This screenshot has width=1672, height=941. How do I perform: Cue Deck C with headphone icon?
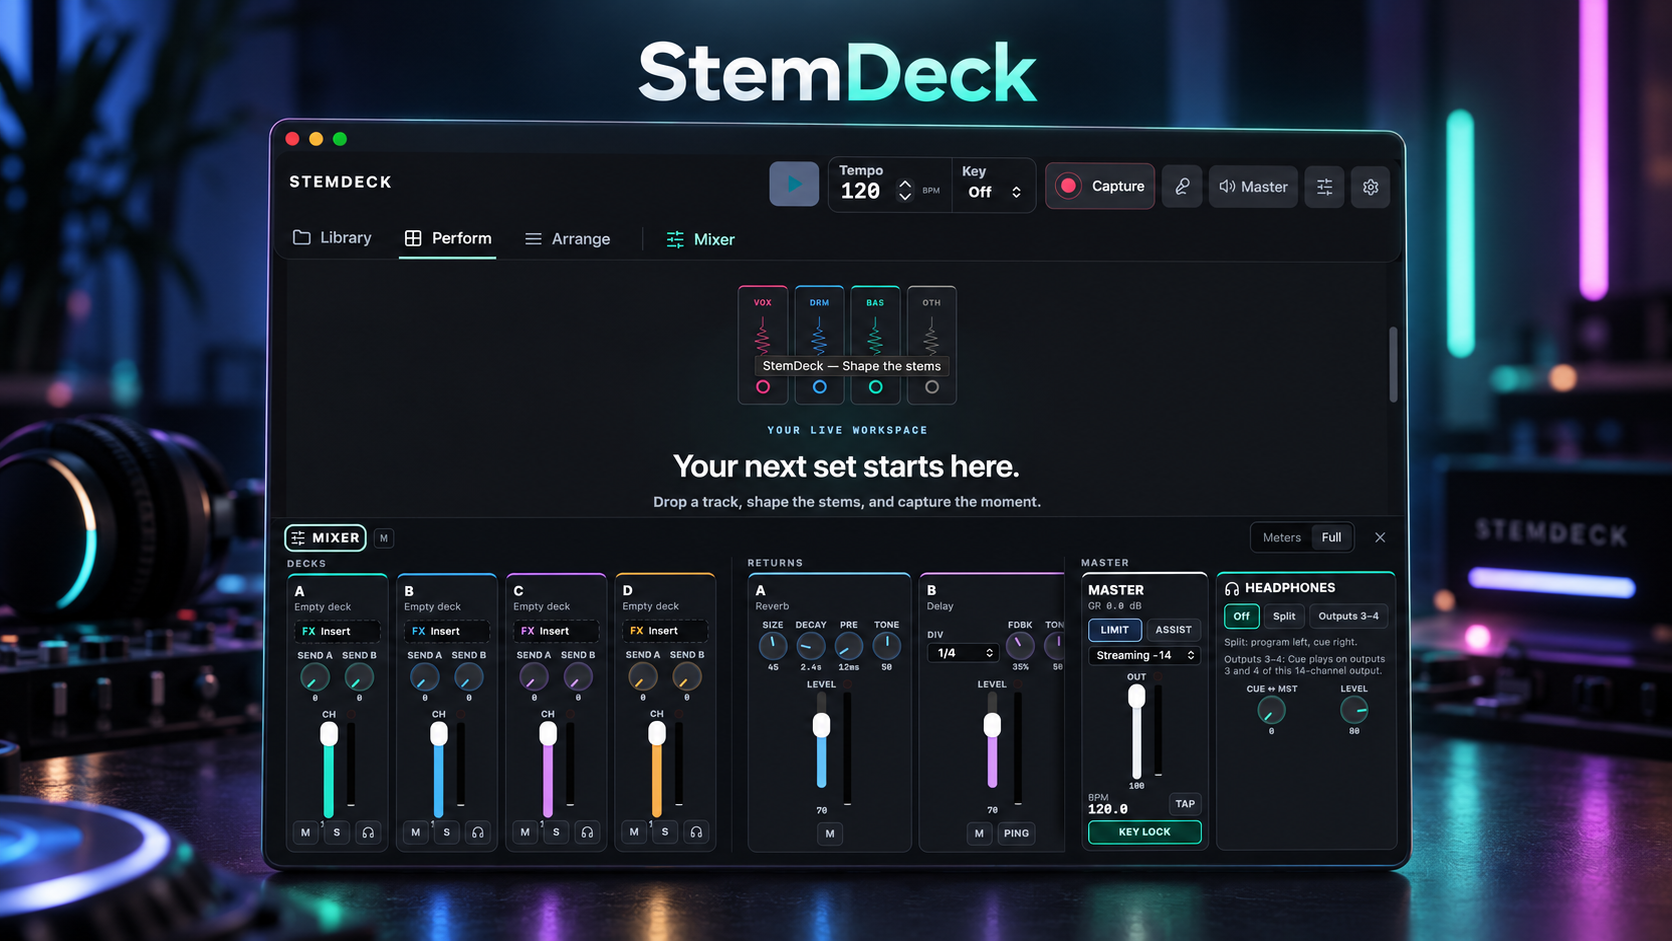(x=587, y=832)
